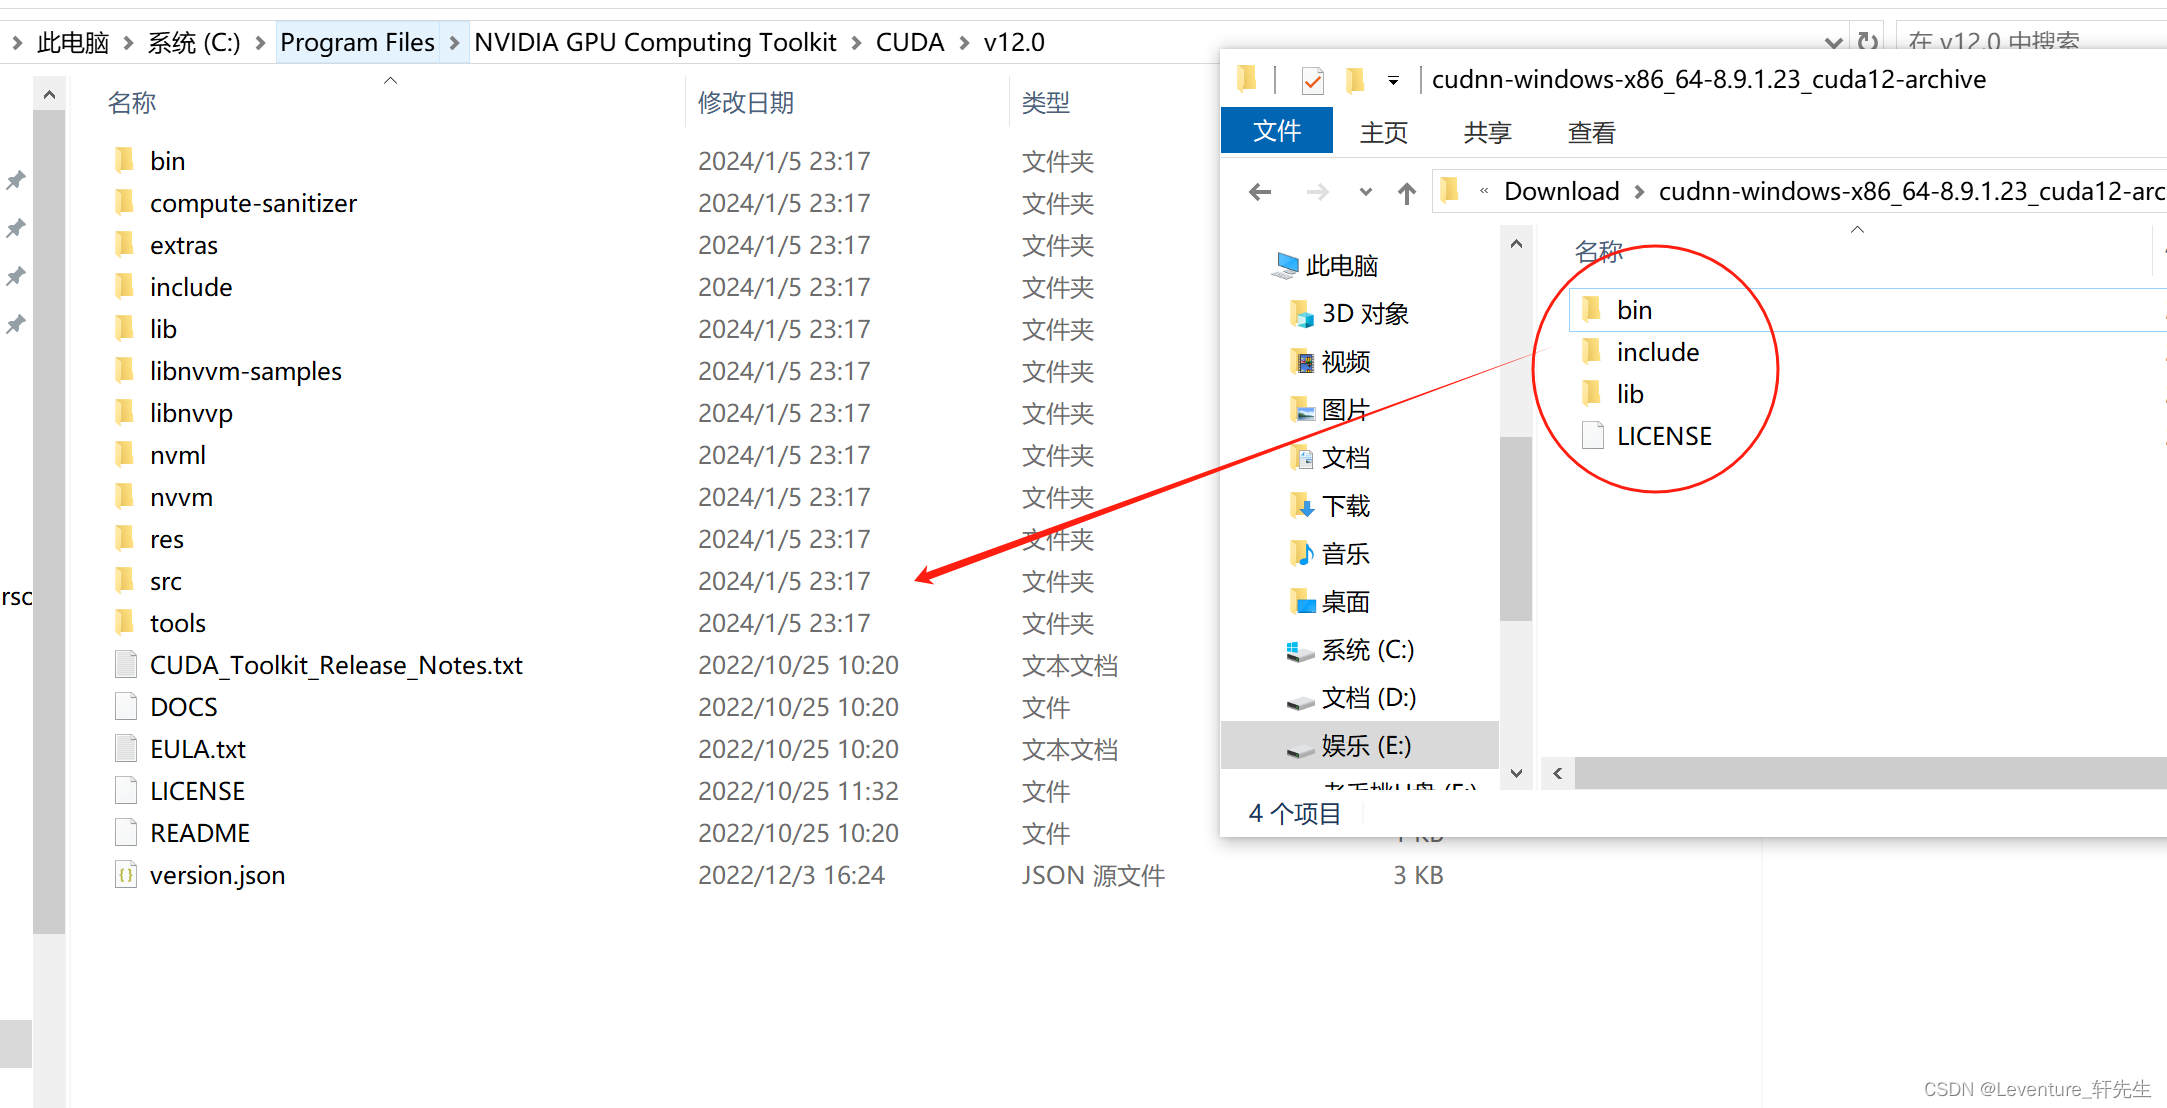Expand recent locations dropdown chevron
This screenshot has width=2167, height=1108.
[1365, 192]
